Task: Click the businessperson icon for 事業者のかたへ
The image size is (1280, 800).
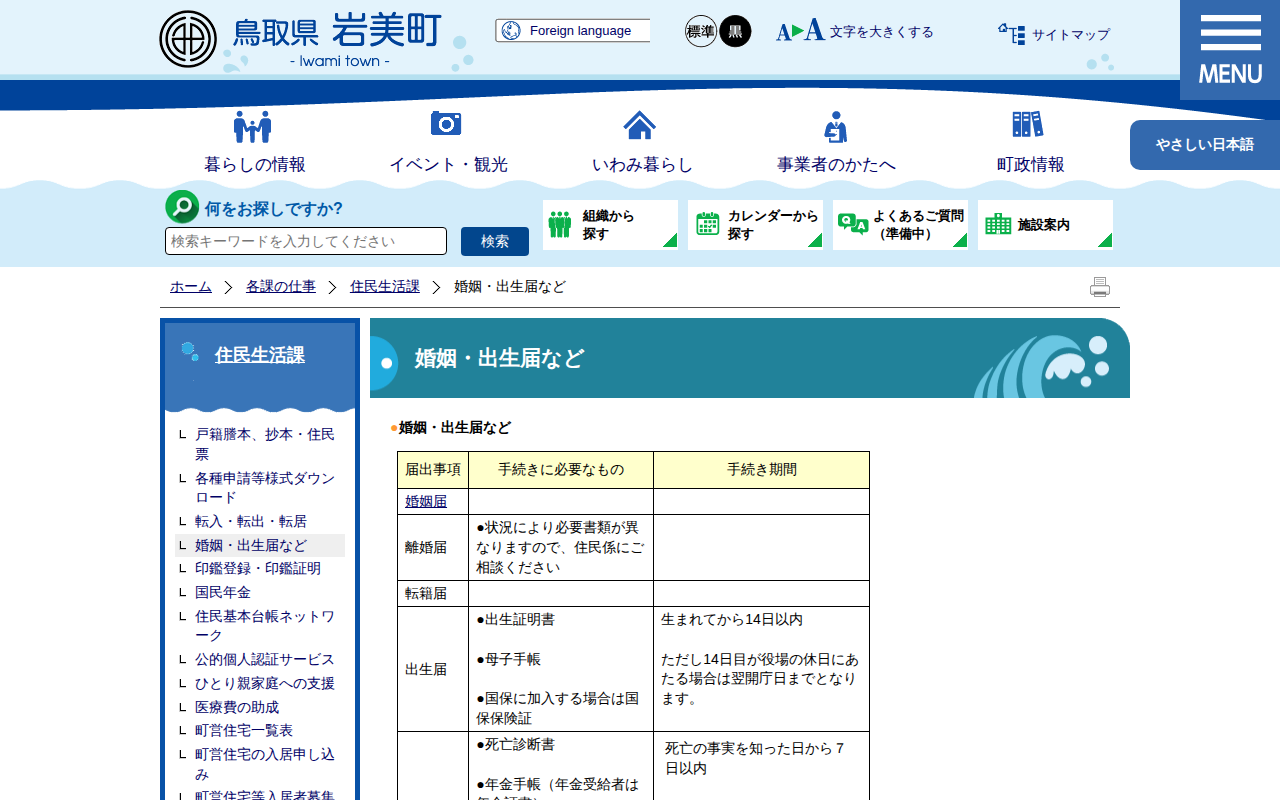Action: 835,127
